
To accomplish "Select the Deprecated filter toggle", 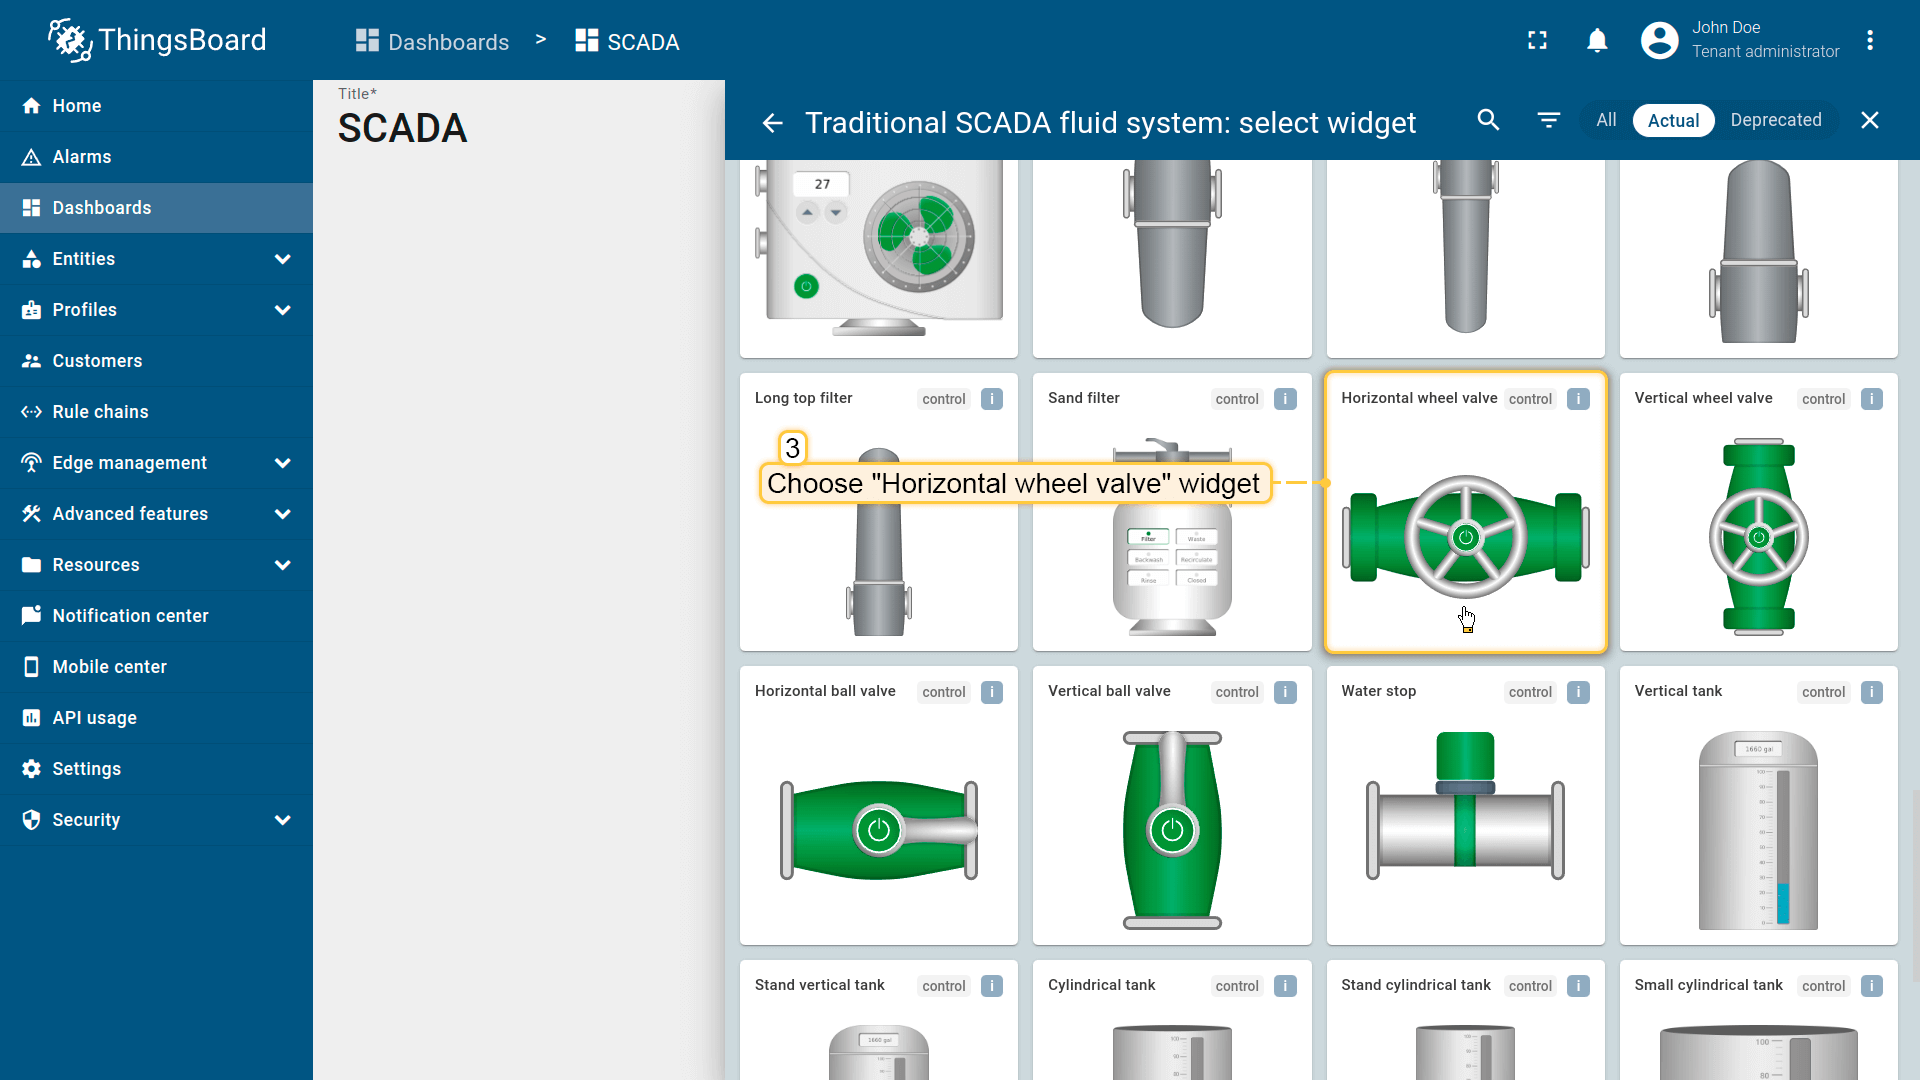I will [x=1775, y=120].
